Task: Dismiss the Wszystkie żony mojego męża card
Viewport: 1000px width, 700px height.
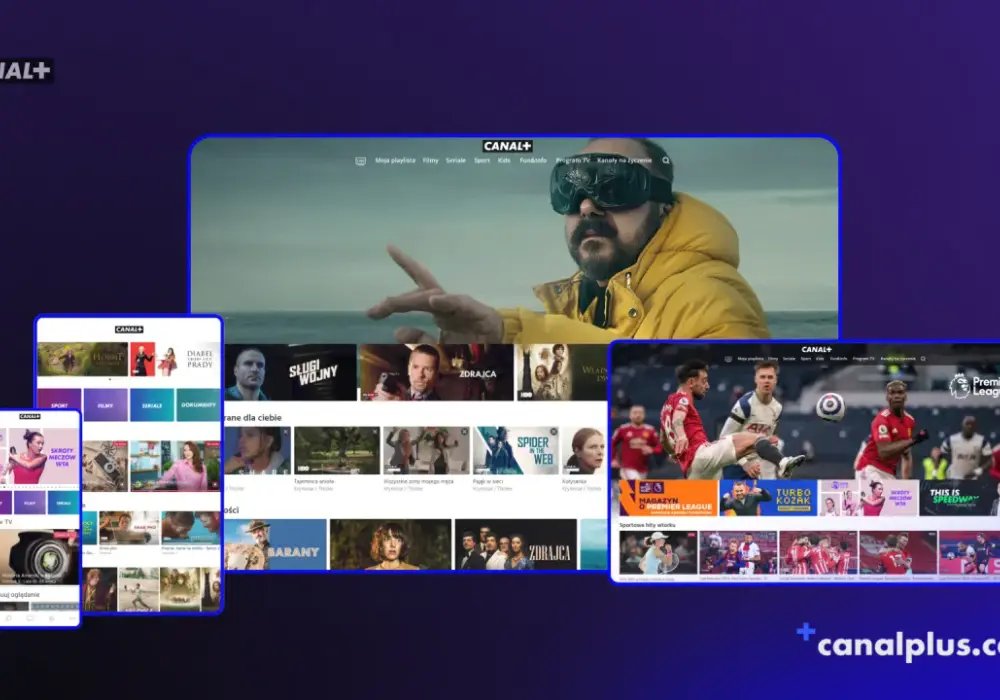Action: (x=464, y=432)
